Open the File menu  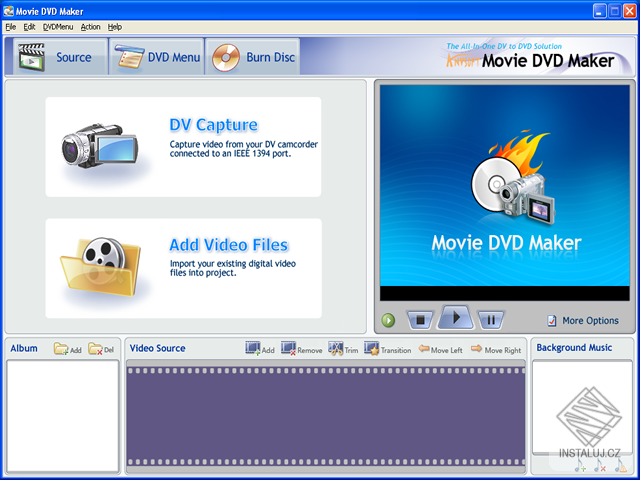(11, 27)
